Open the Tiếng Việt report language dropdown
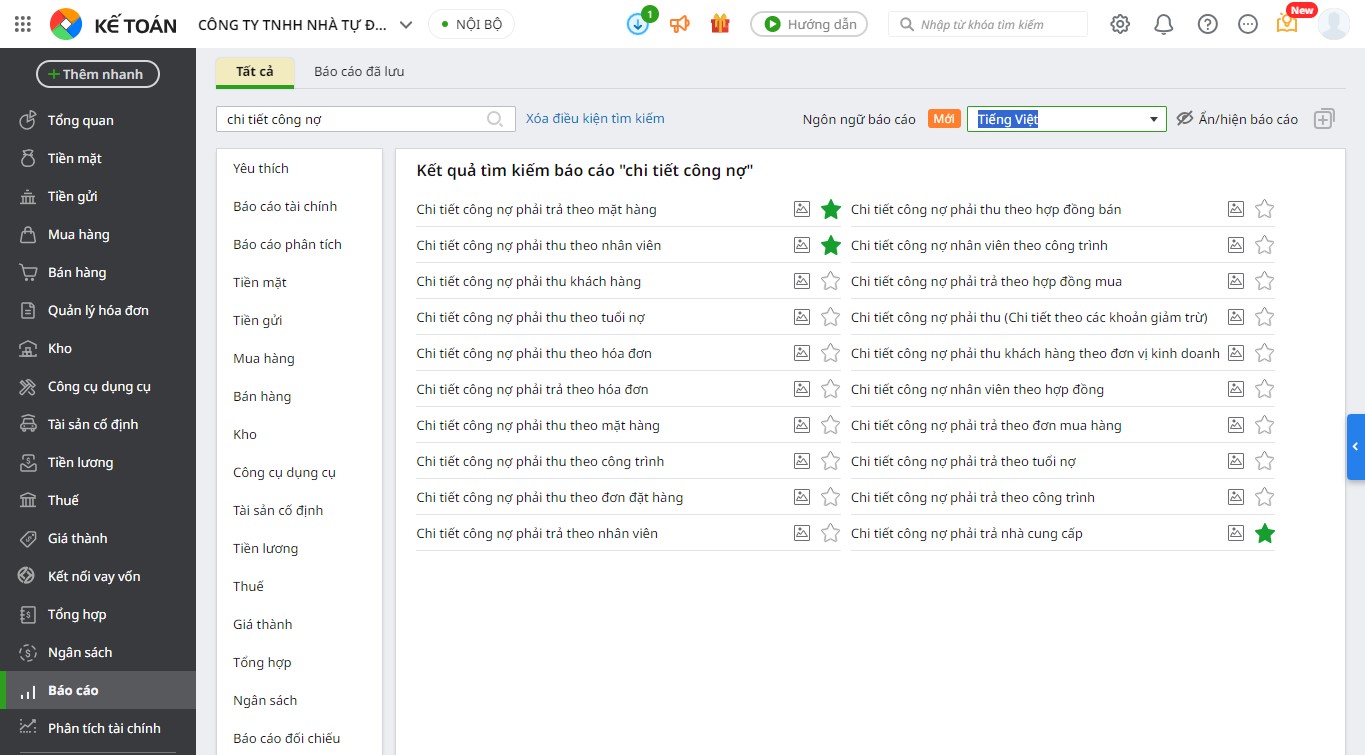The image size is (1365, 755). click(1066, 119)
